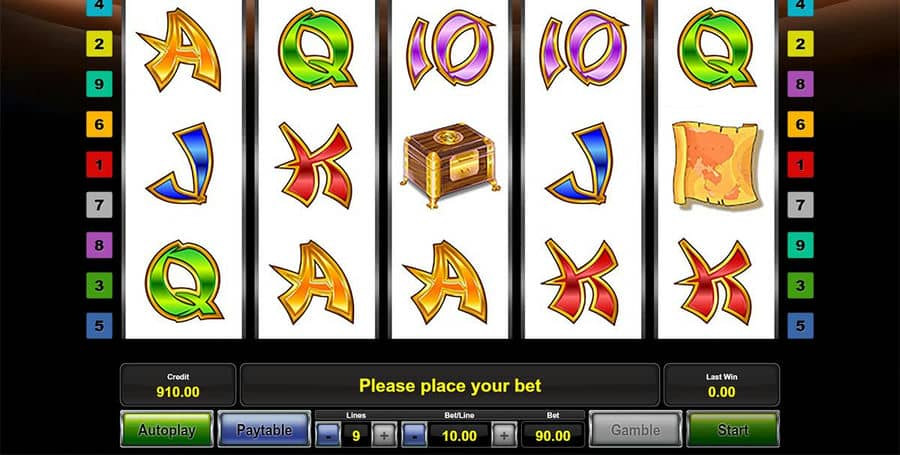Click the red payline 1 marker on left

[99, 165]
